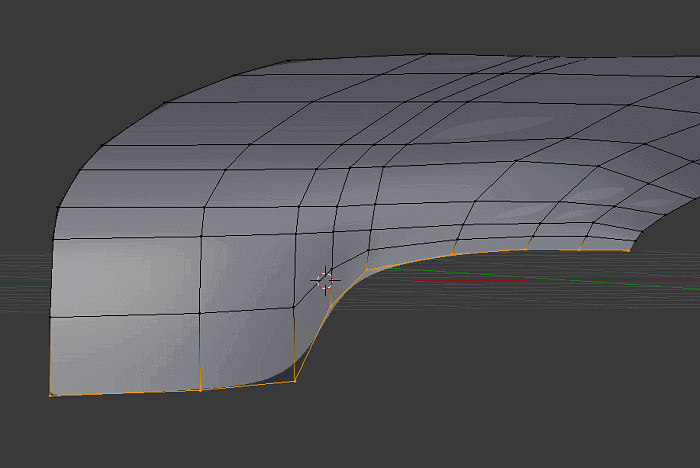Select the rightmost orange-highlighted vertex

pyautogui.click(x=629, y=250)
